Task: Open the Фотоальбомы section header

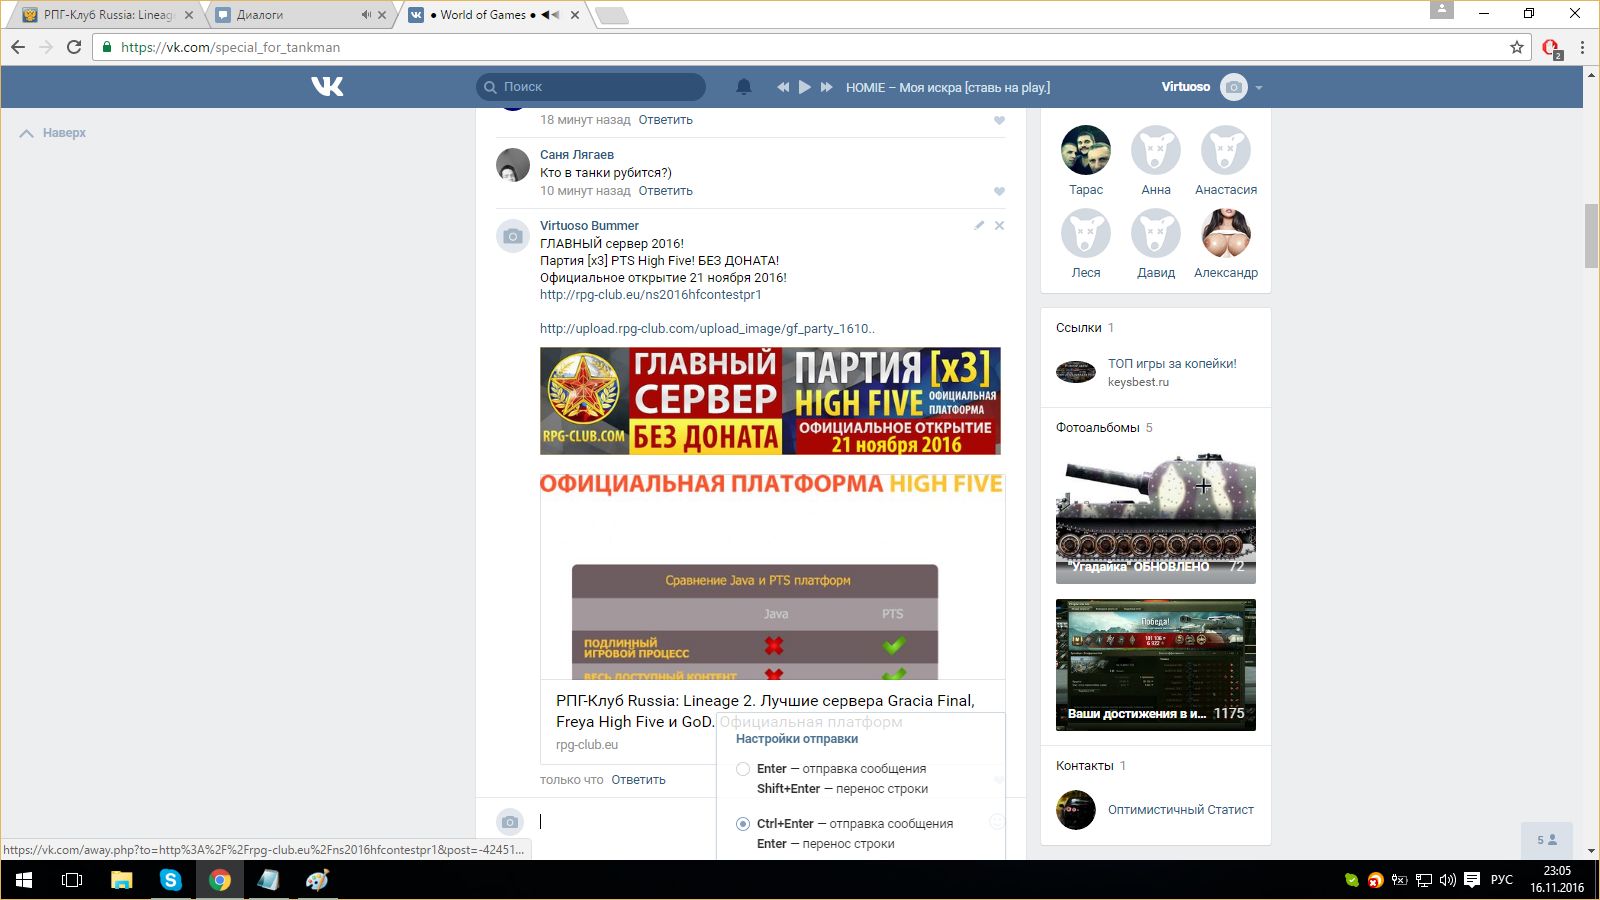Action: [x=1098, y=428]
